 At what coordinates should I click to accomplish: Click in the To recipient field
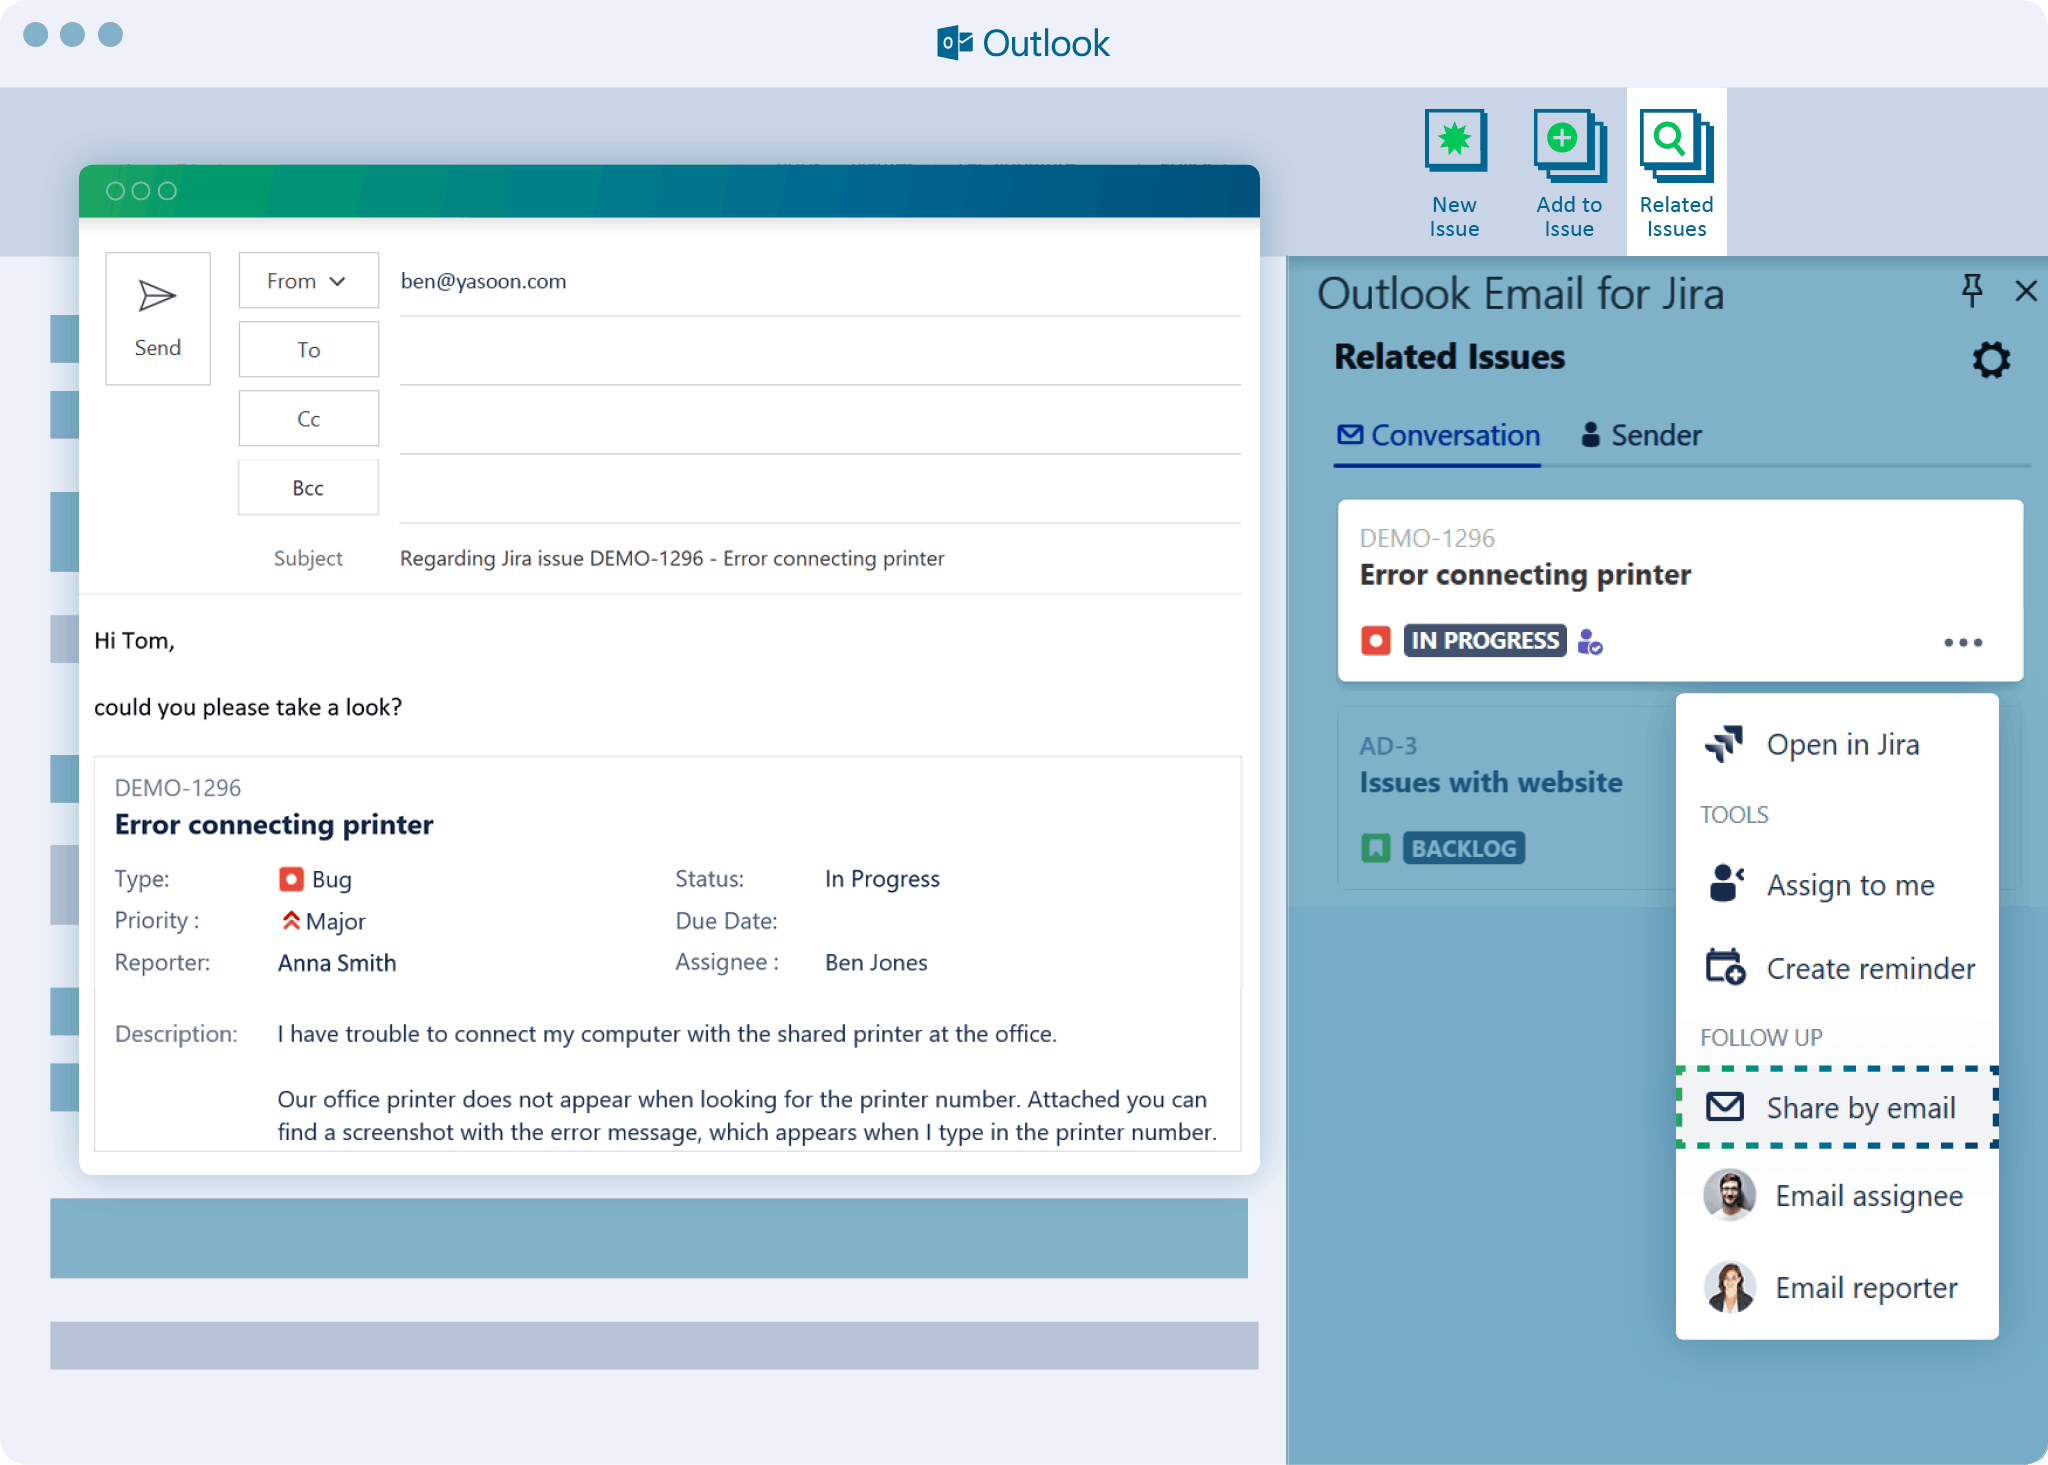[820, 351]
